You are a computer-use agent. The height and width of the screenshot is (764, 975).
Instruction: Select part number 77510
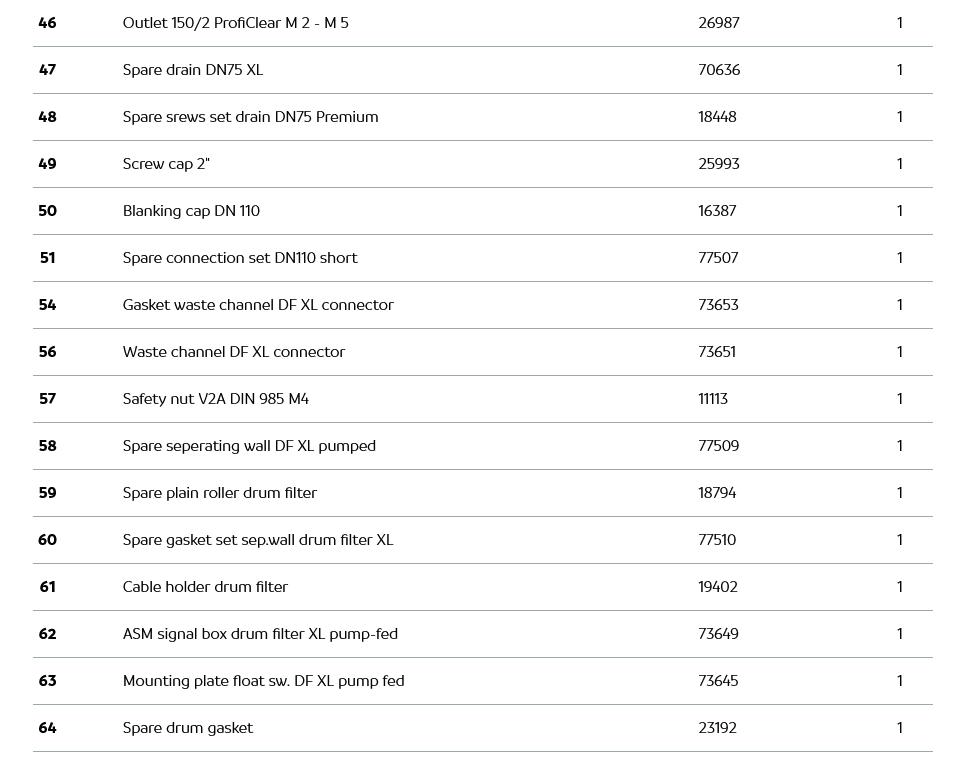click(x=716, y=540)
